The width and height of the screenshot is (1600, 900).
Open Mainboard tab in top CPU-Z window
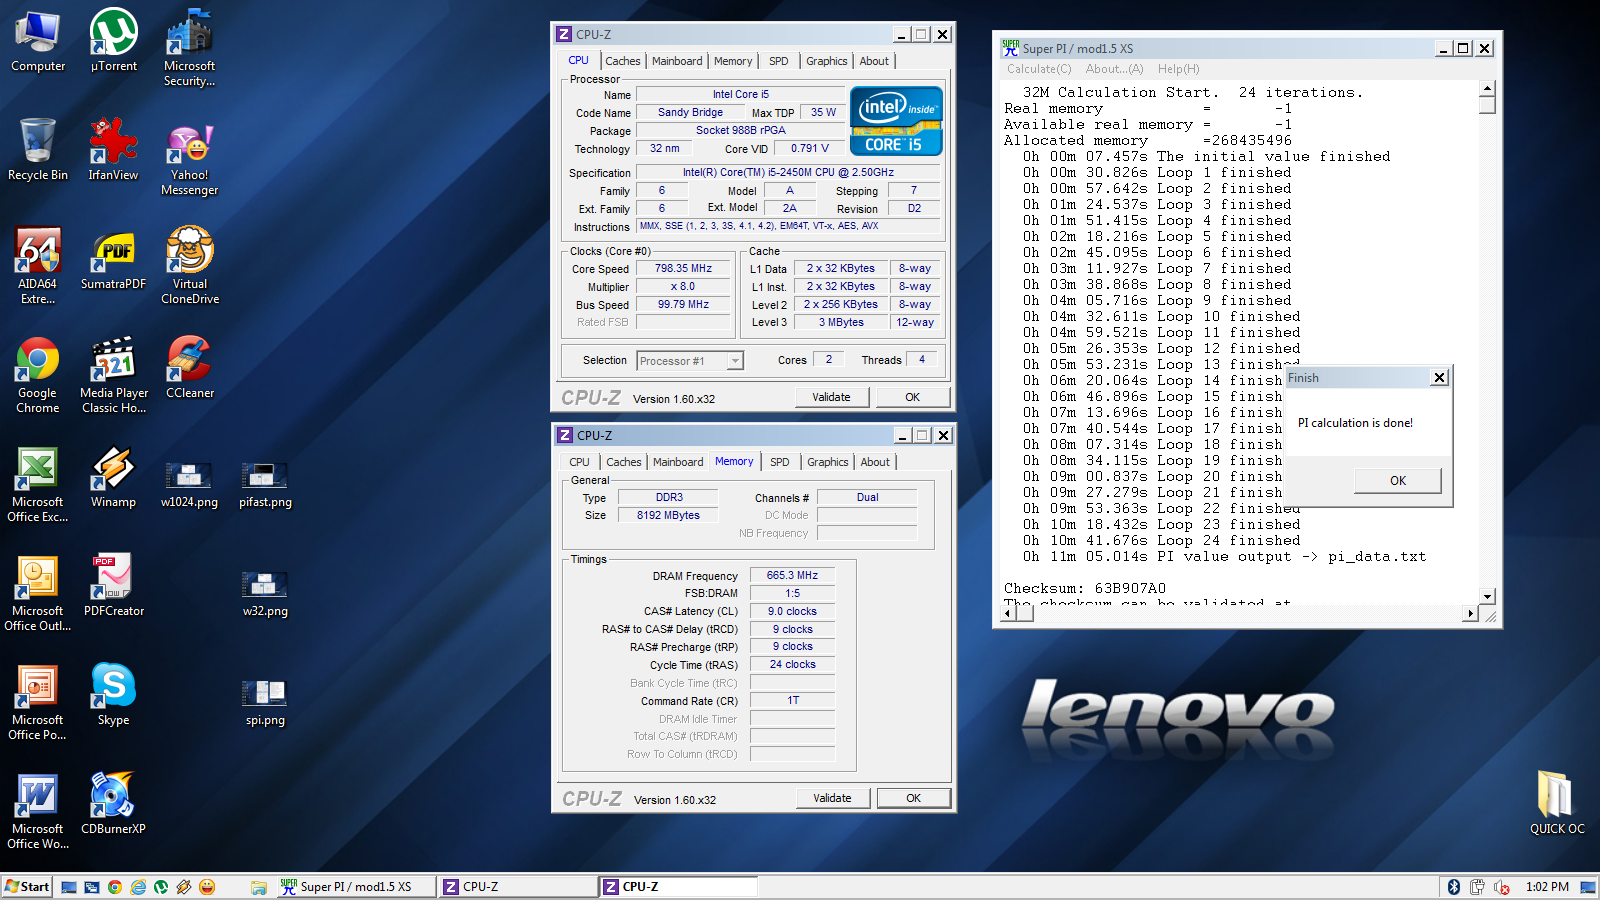[x=677, y=61]
